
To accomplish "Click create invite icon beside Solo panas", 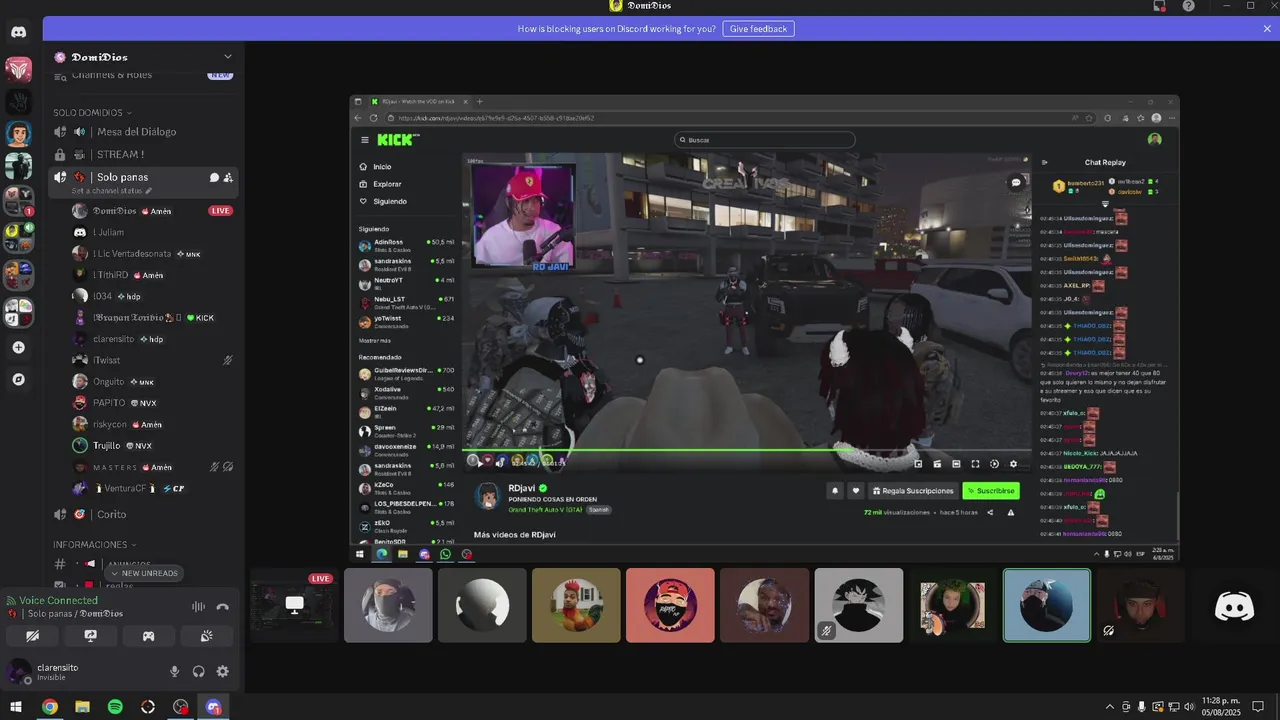I will coord(228,177).
